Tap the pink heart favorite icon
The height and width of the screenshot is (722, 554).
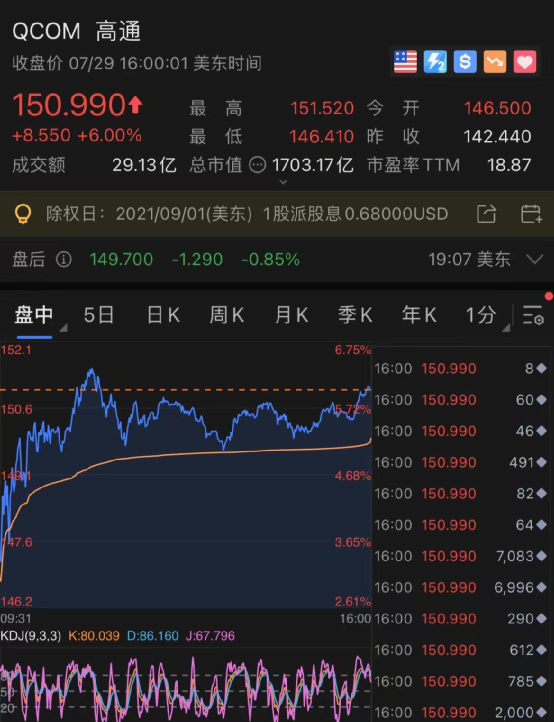pos(525,62)
